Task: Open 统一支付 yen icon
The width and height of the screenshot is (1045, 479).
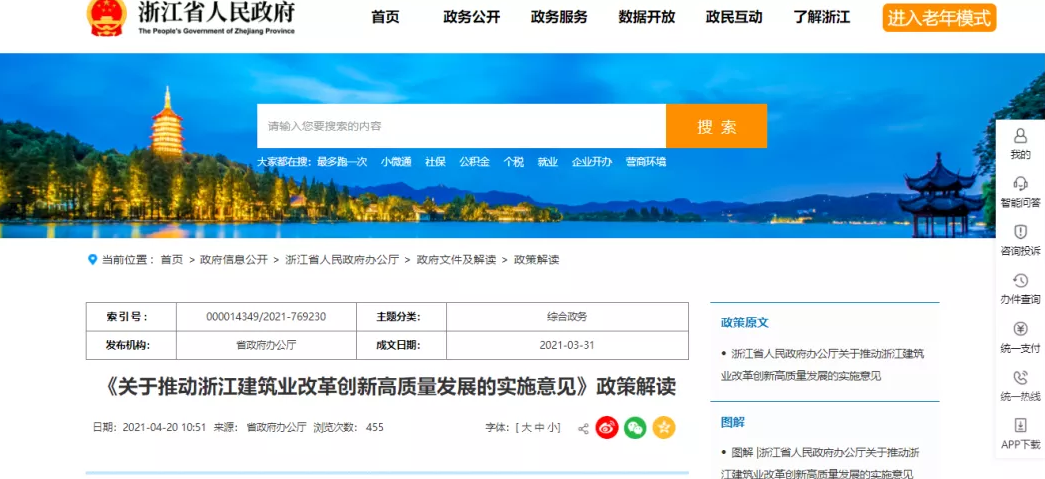Action: click(x=1020, y=328)
